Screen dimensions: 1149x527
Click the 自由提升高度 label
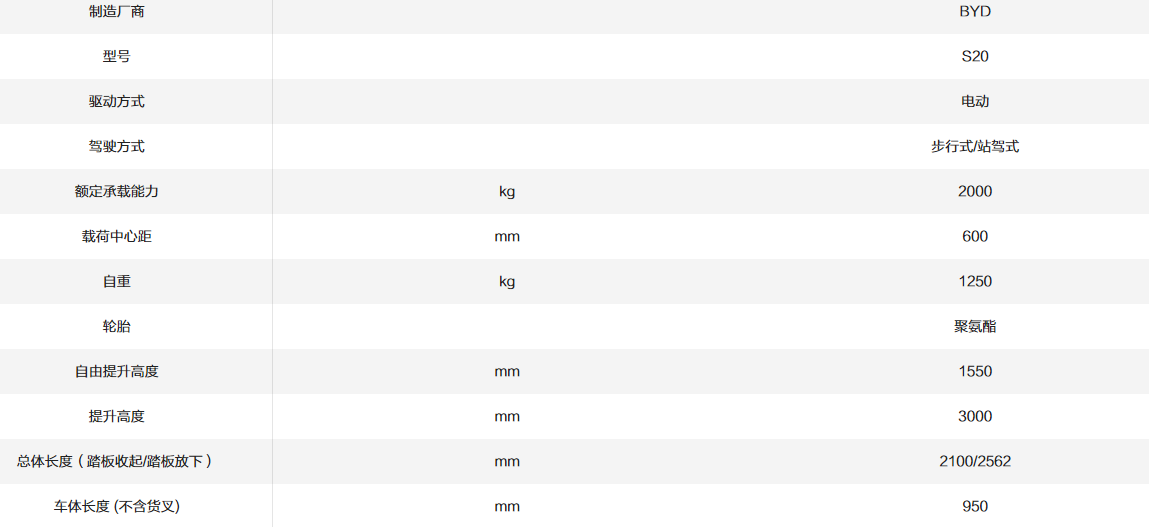[116, 372]
